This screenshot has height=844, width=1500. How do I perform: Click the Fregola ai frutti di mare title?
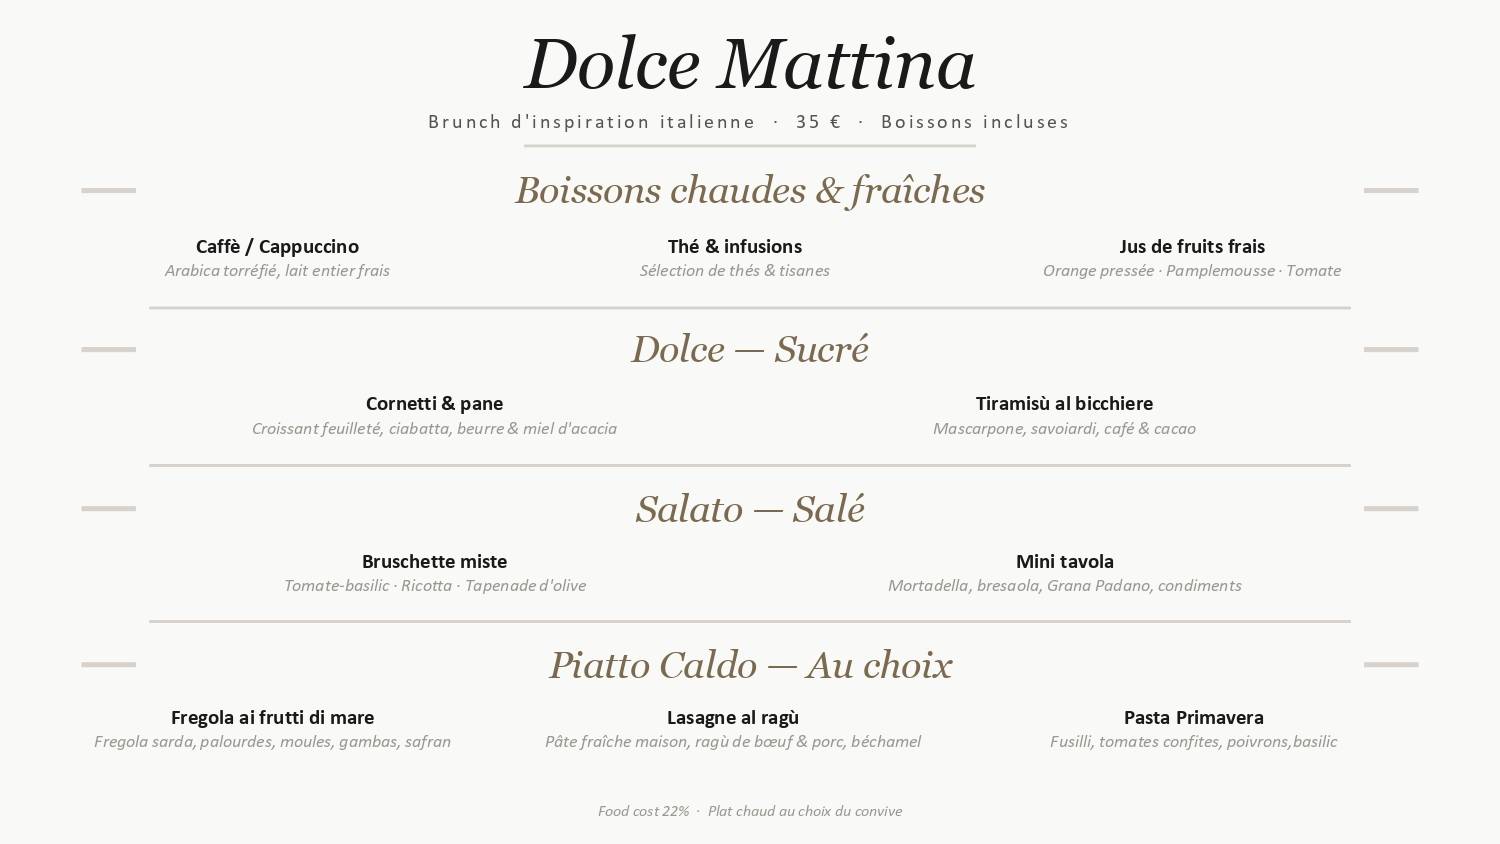click(272, 717)
